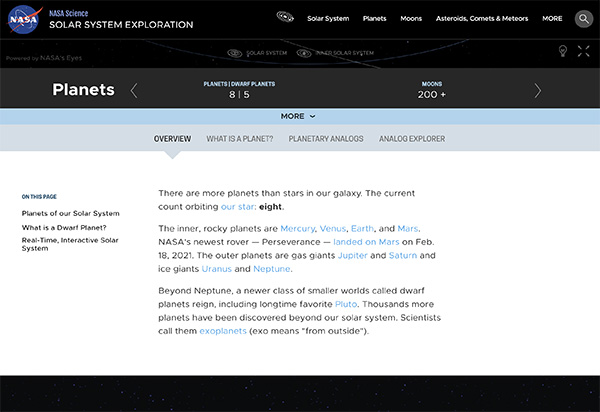Open the Neptune link

click(272, 269)
